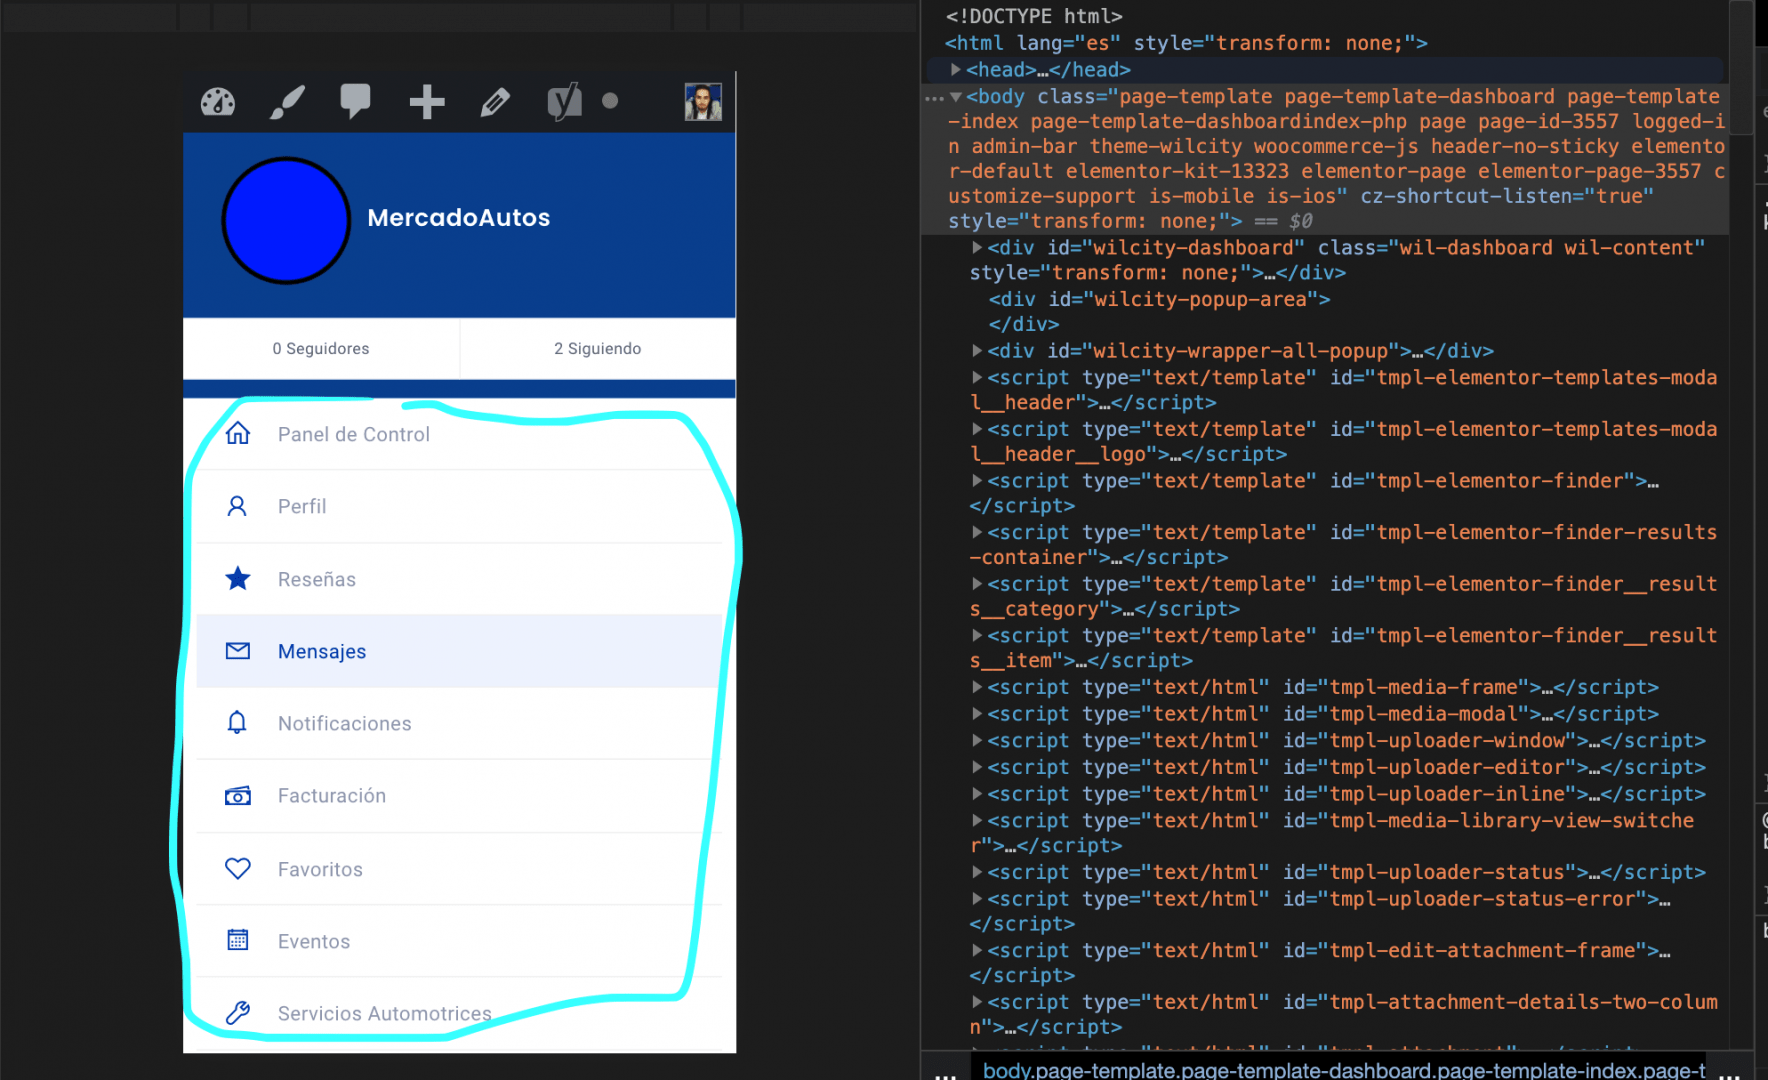Click the person icon beside Perfil
This screenshot has height=1080, width=1768.
[x=237, y=506]
